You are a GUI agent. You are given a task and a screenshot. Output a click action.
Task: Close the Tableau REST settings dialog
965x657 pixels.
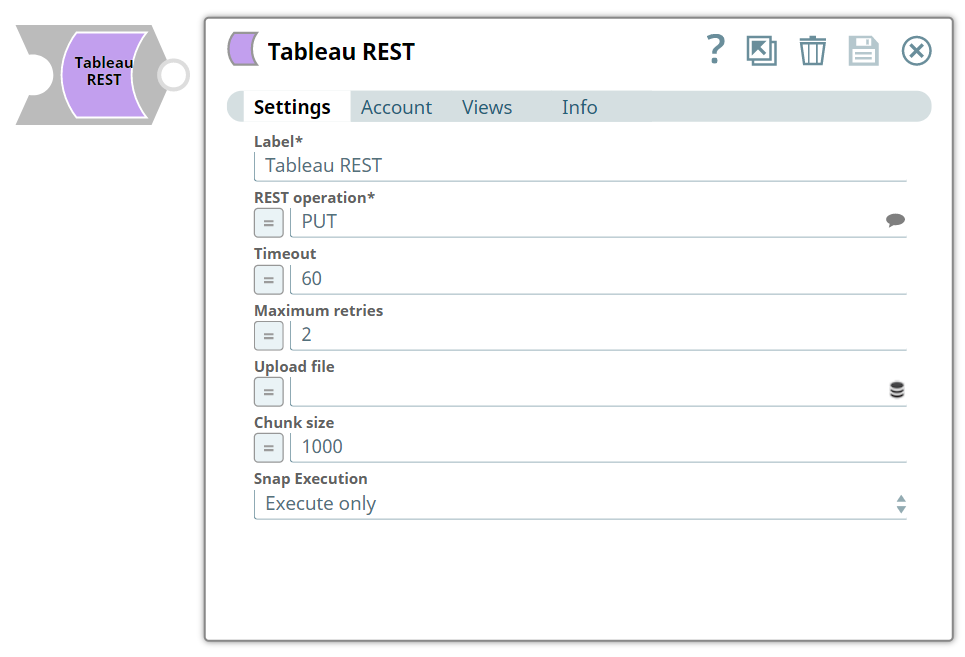[916, 51]
